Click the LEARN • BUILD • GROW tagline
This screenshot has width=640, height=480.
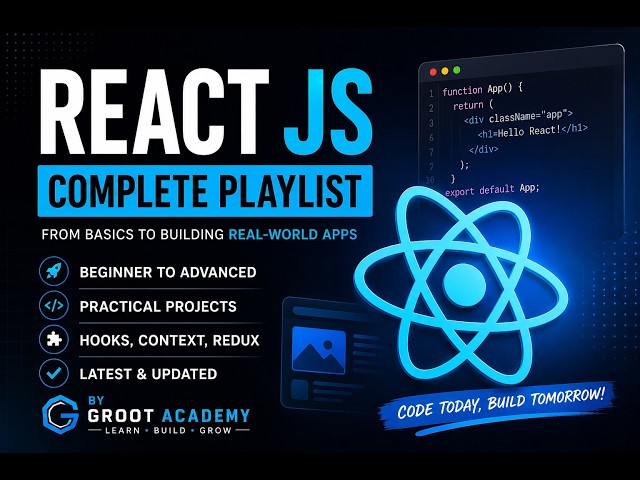(169, 430)
